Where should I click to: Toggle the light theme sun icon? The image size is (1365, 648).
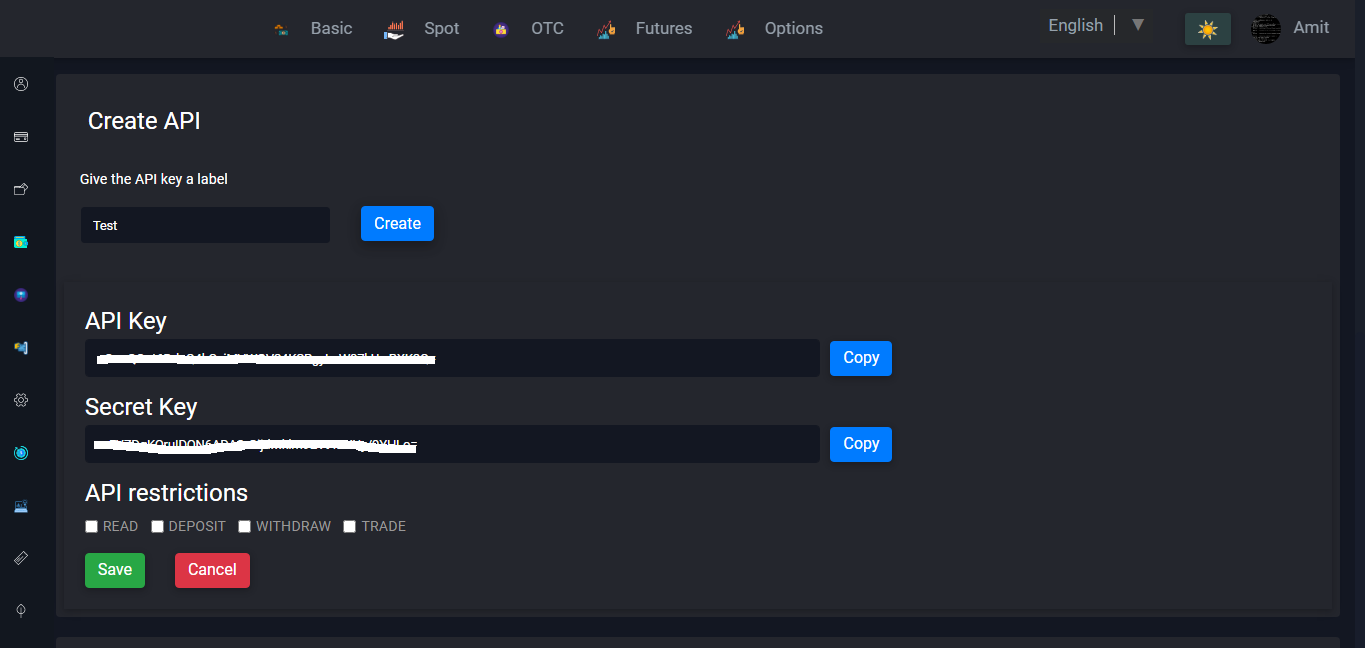[x=1207, y=29]
